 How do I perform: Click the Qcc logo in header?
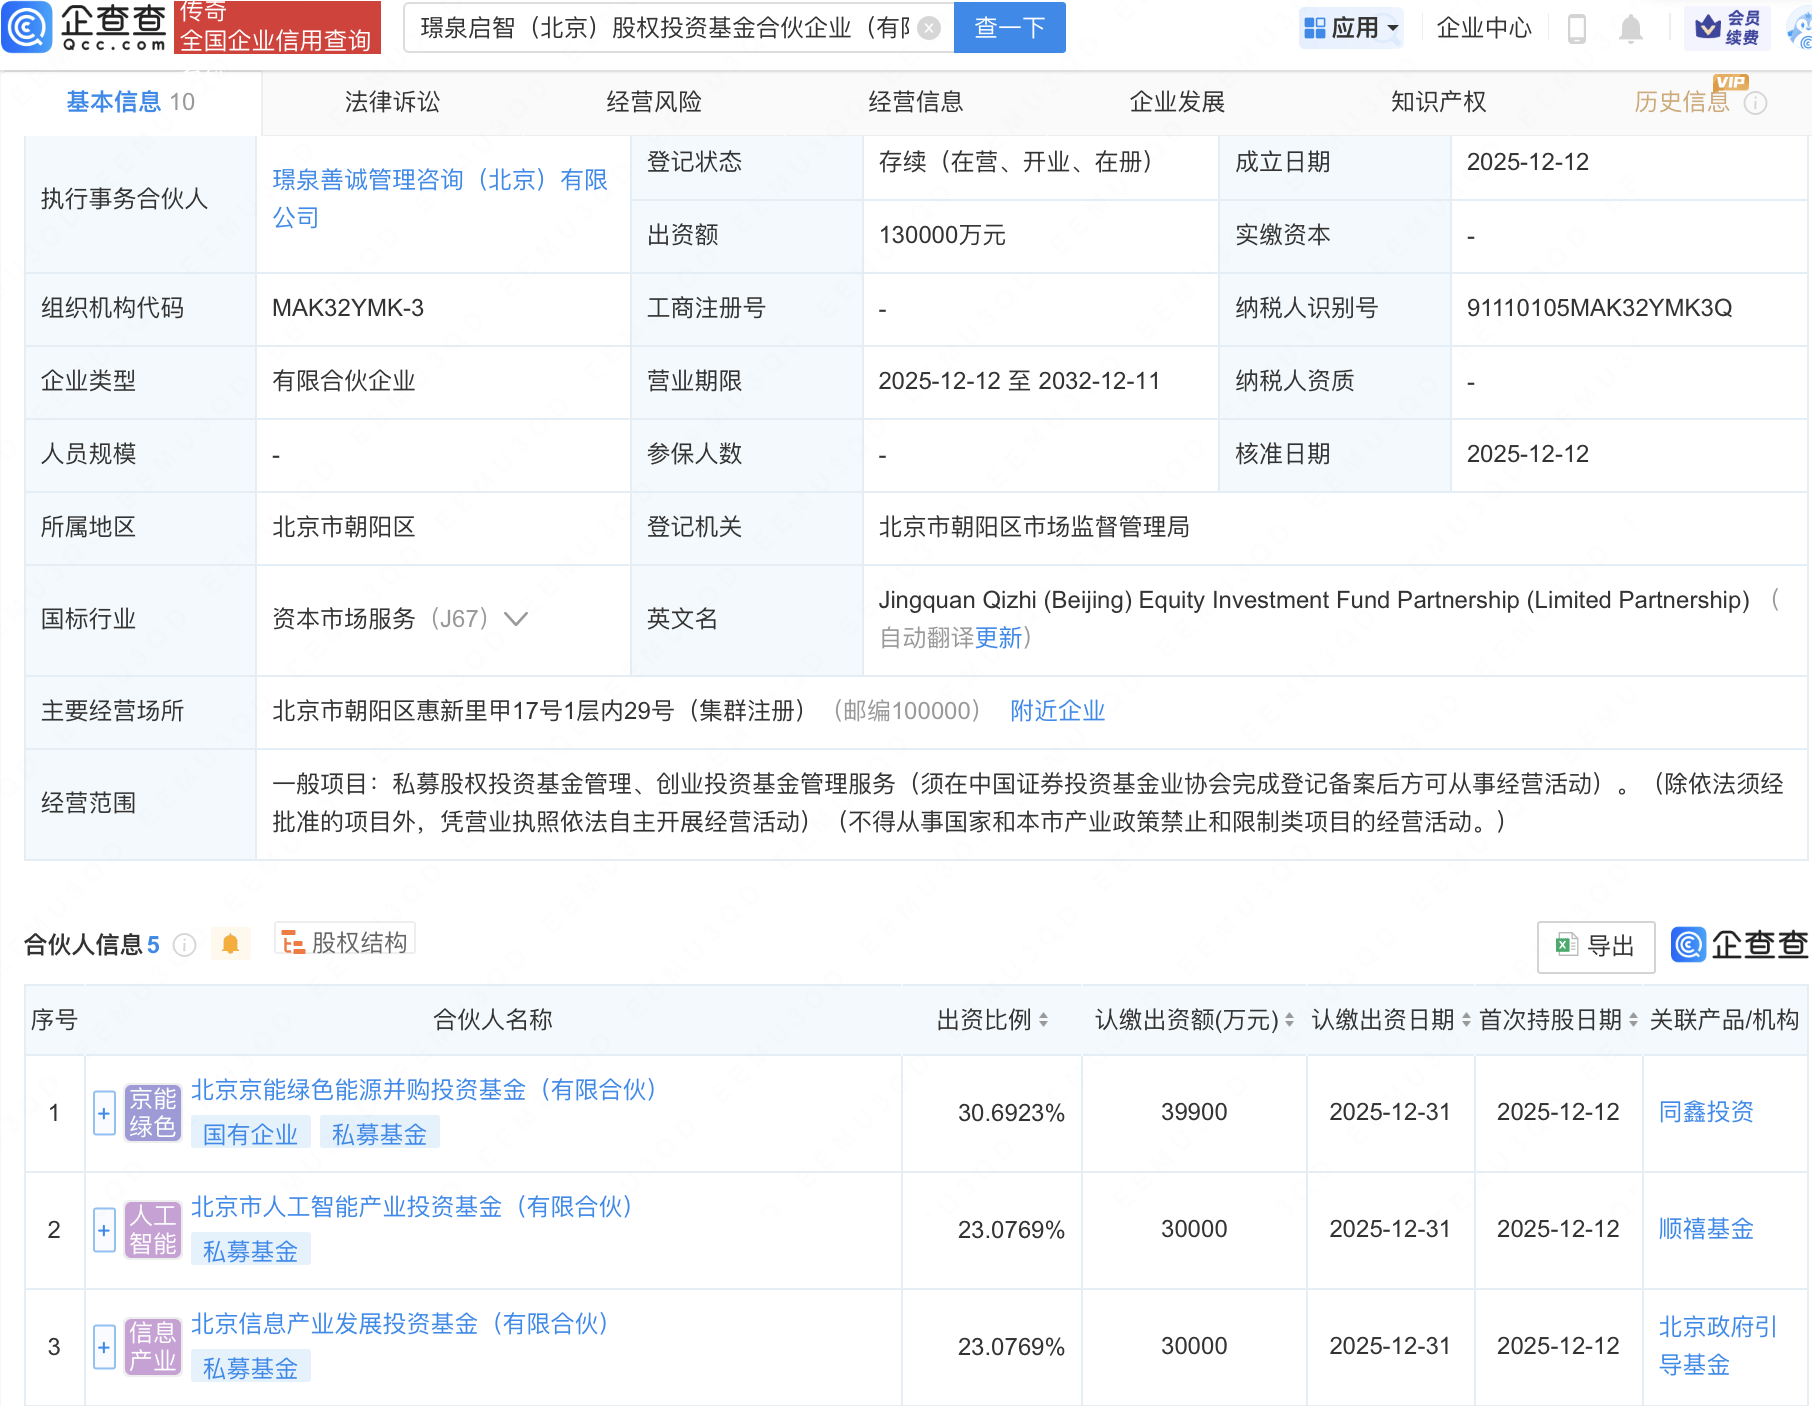84,27
